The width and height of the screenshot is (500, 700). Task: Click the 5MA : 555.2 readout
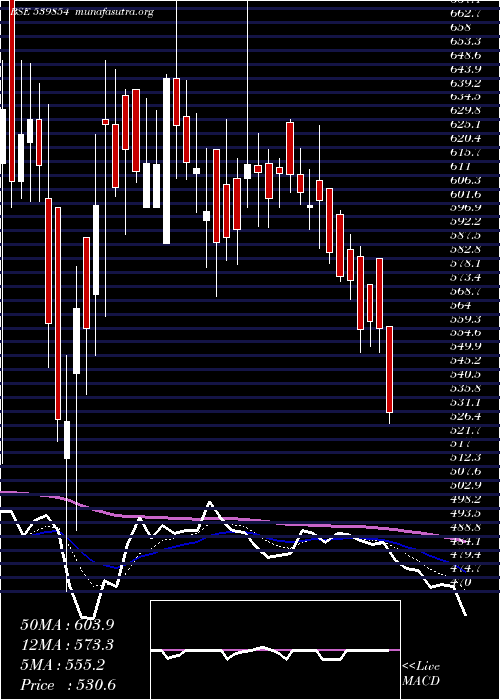coord(62,666)
